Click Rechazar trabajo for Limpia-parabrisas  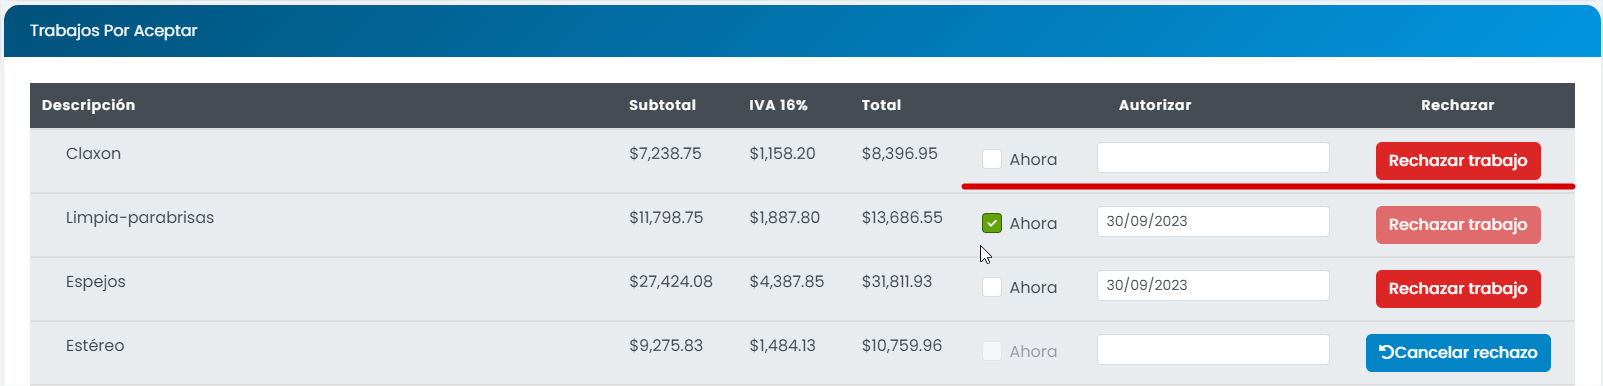click(x=1458, y=225)
